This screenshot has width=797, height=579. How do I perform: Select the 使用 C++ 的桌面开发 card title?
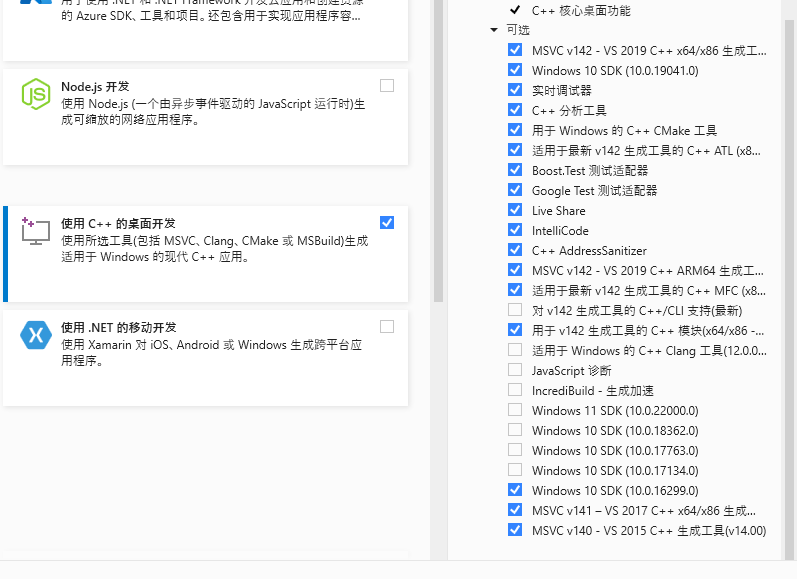(118, 224)
